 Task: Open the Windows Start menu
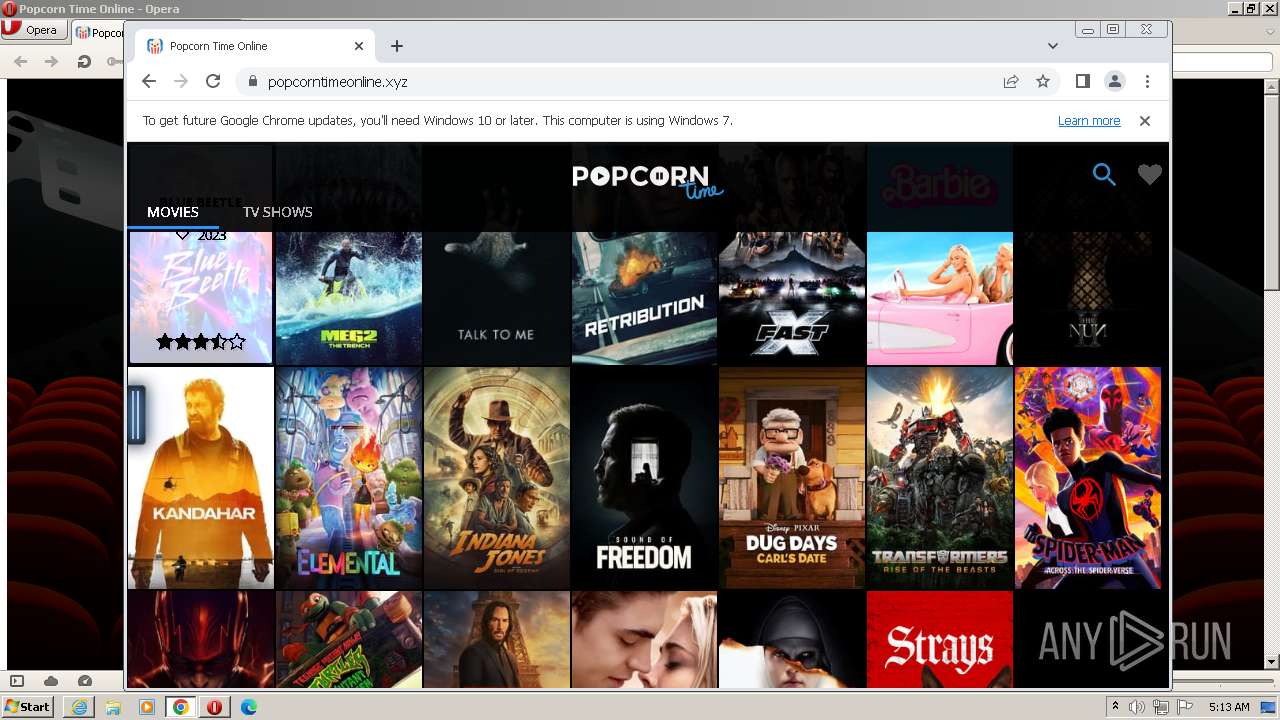[28, 707]
